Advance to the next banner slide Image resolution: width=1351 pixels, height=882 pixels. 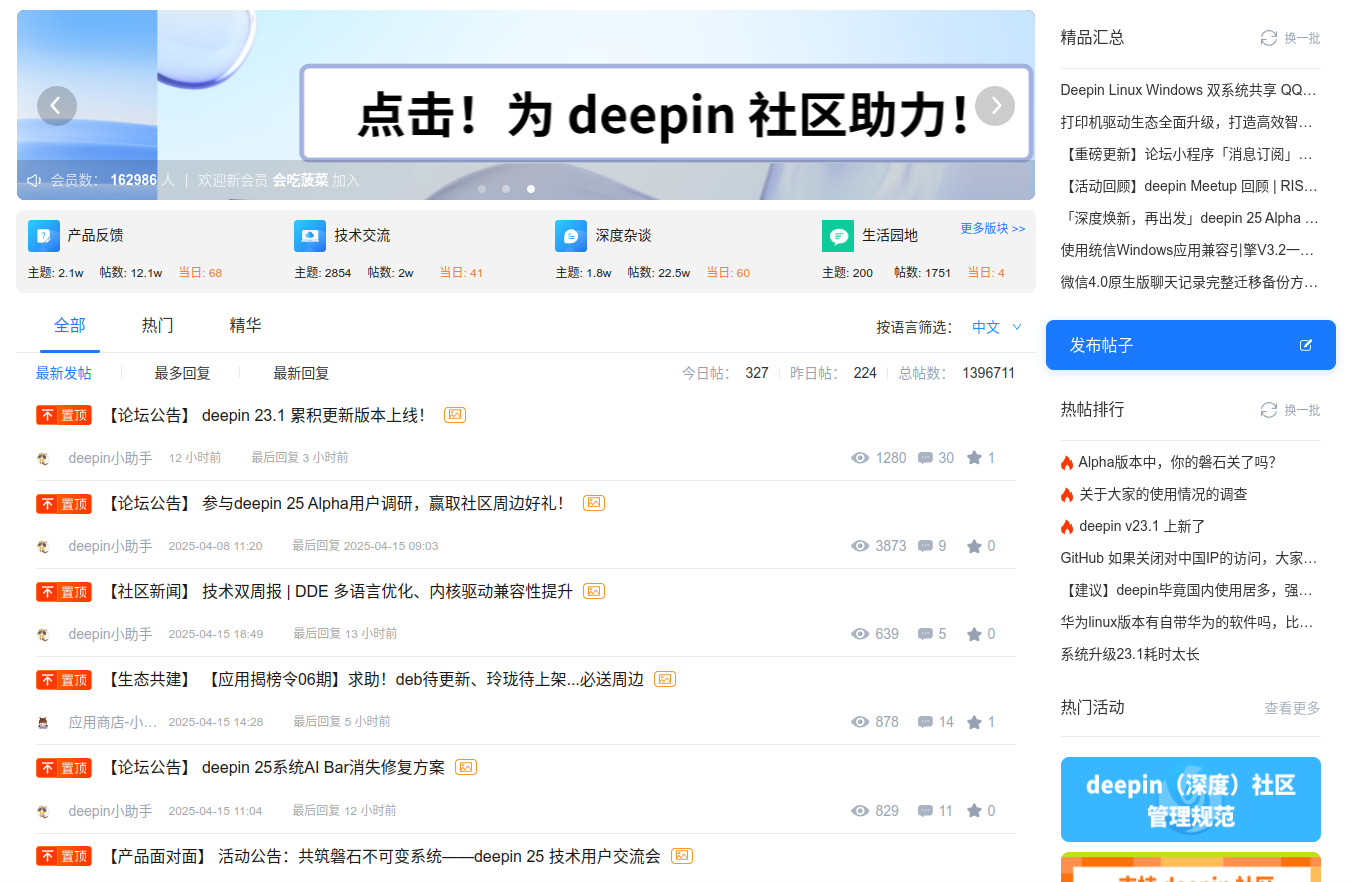pos(995,105)
